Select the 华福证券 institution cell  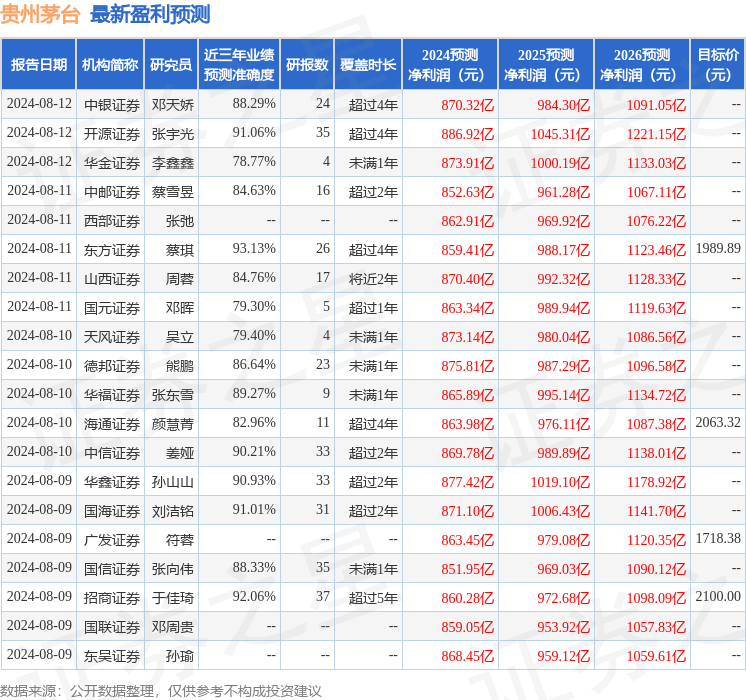click(x=112, y=395)
